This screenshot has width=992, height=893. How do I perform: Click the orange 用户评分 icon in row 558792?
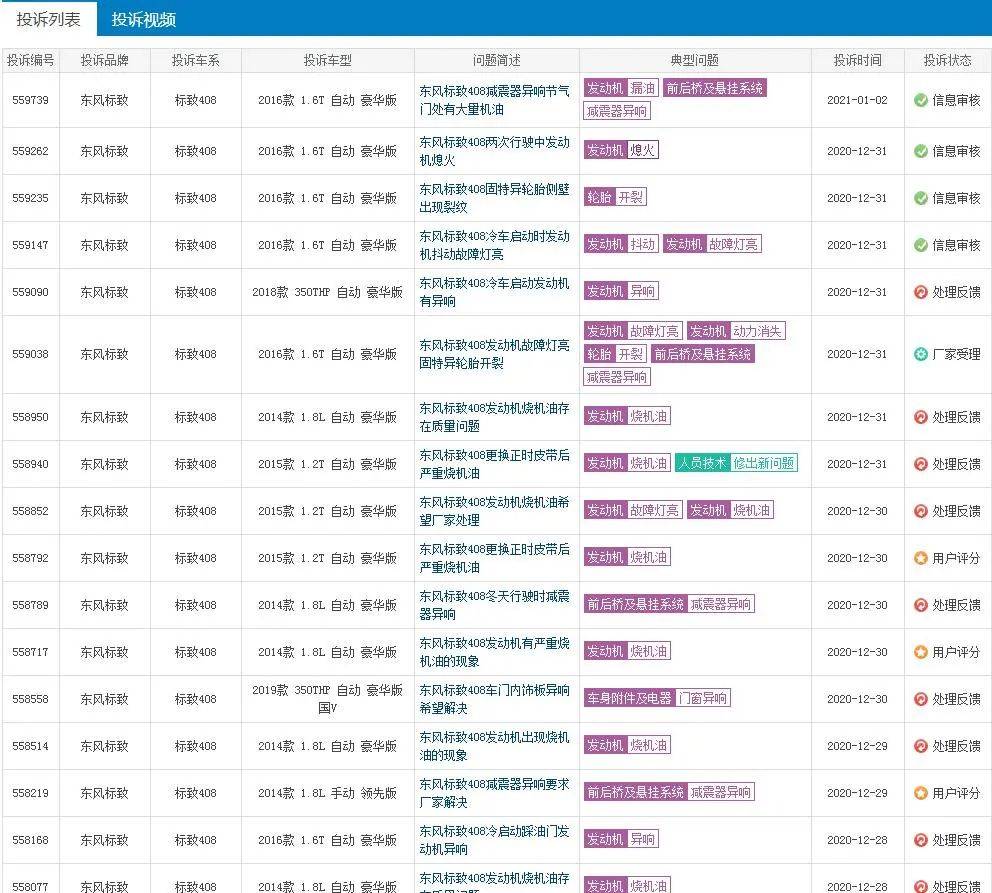click(x=921, y=558)
